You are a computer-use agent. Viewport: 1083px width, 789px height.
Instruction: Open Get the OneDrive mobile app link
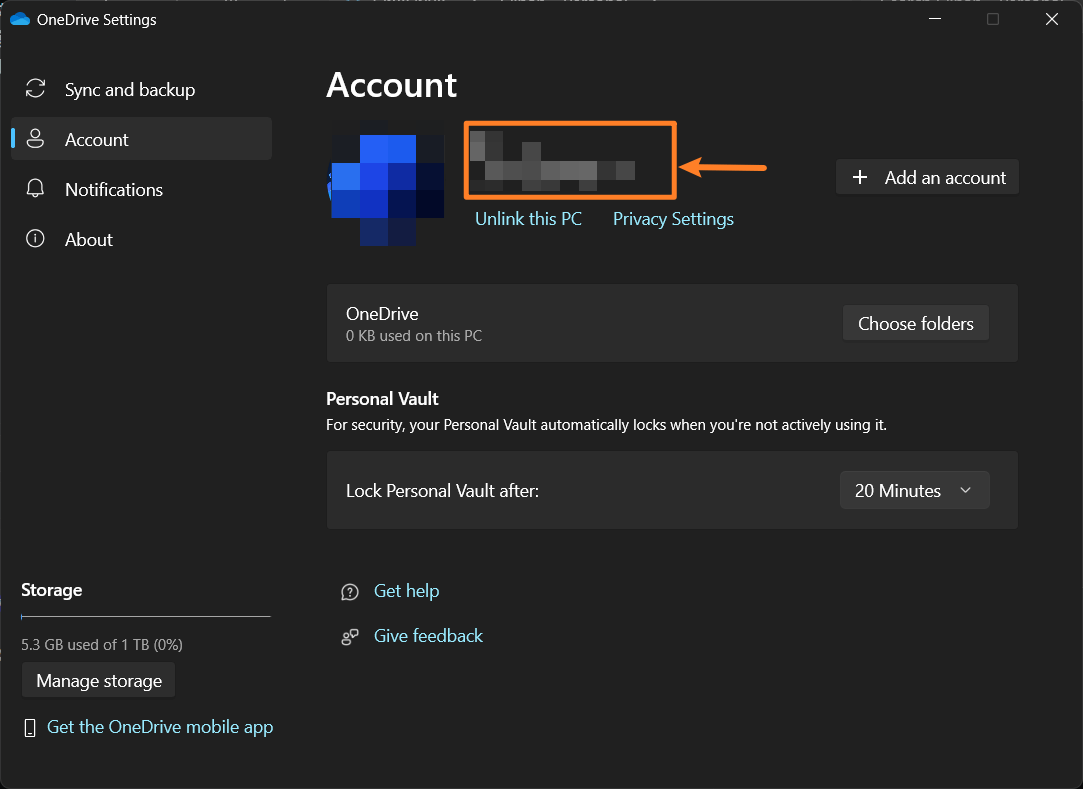[160, 728]
